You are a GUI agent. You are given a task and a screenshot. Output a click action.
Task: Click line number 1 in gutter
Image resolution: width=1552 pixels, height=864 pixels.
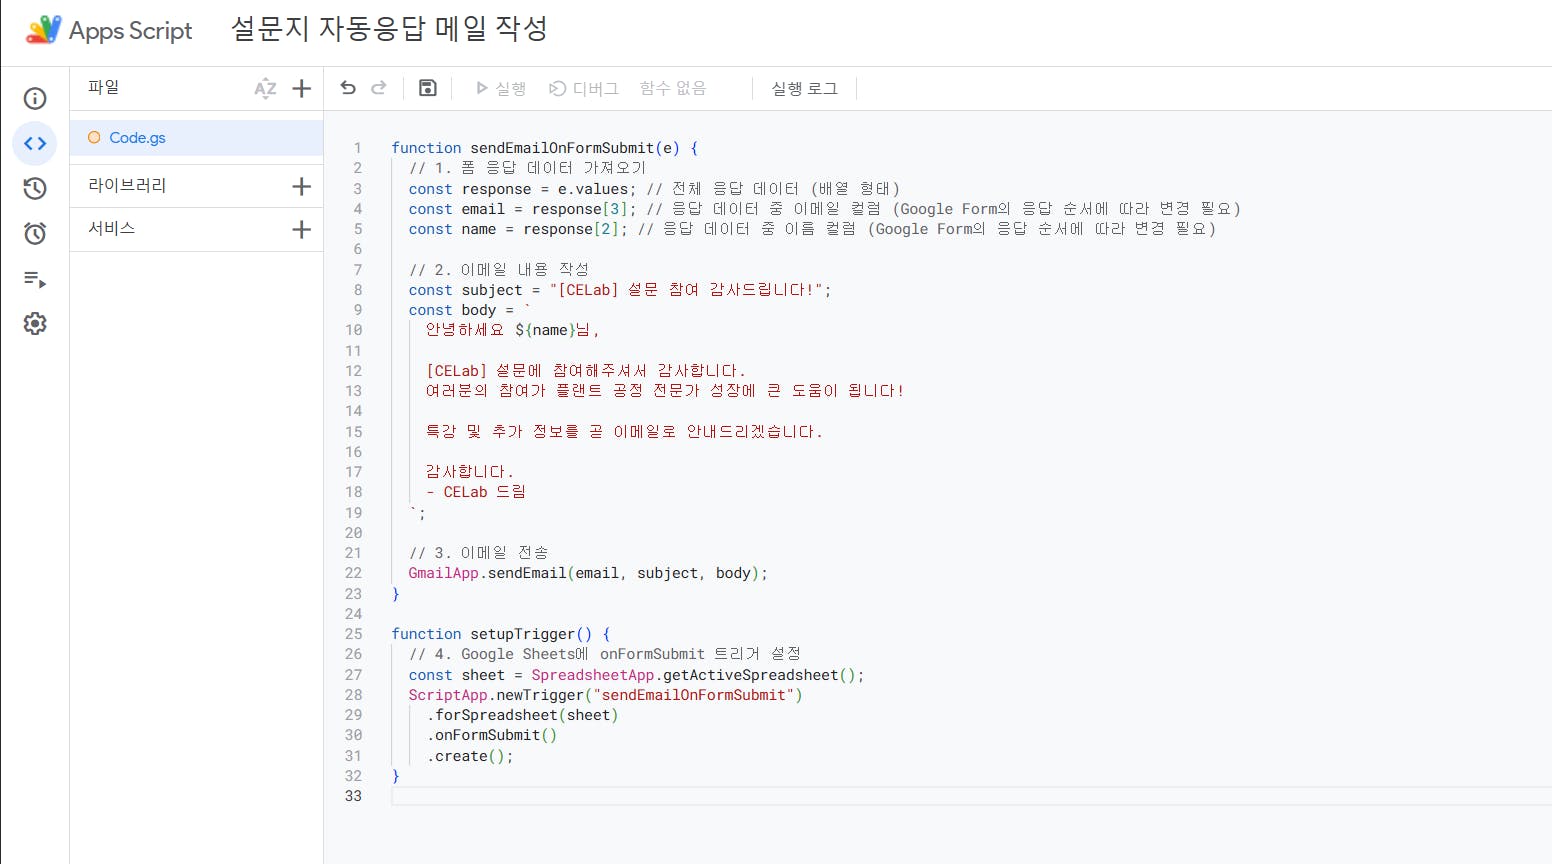coord(357,148)
